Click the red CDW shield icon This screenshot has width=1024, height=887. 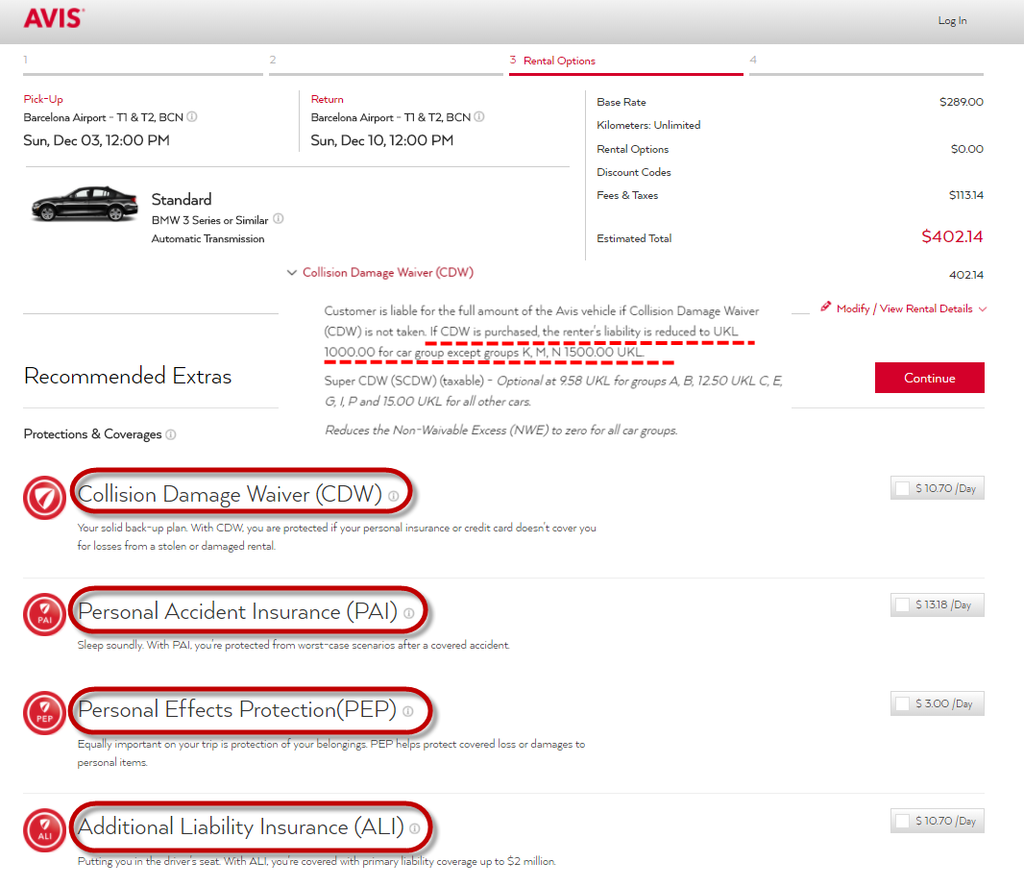(44, 498)
